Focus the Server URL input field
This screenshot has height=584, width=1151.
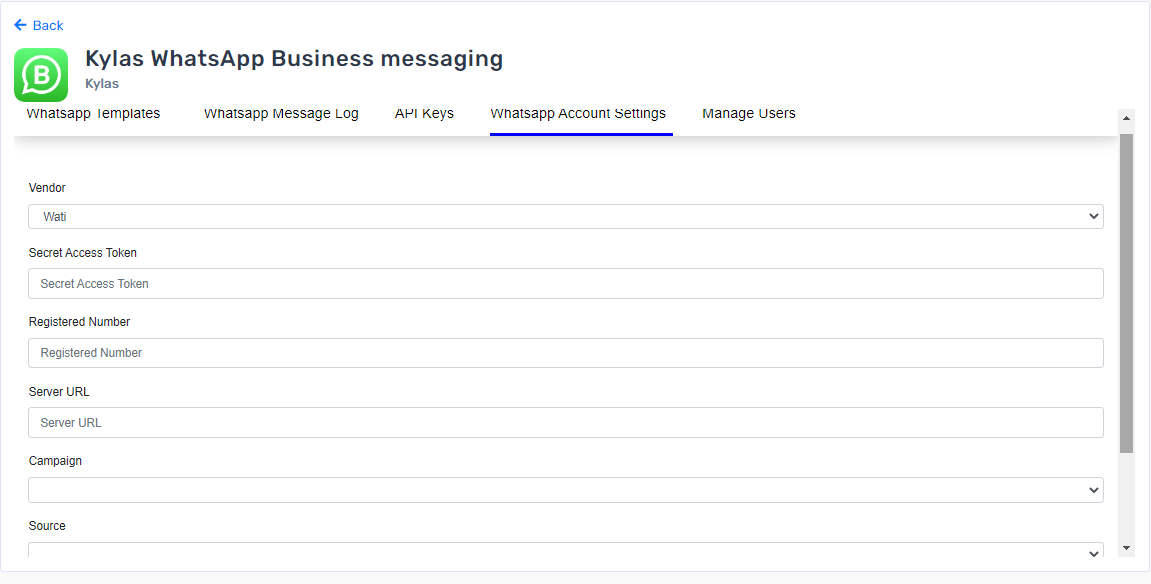[x=566, y=423]
